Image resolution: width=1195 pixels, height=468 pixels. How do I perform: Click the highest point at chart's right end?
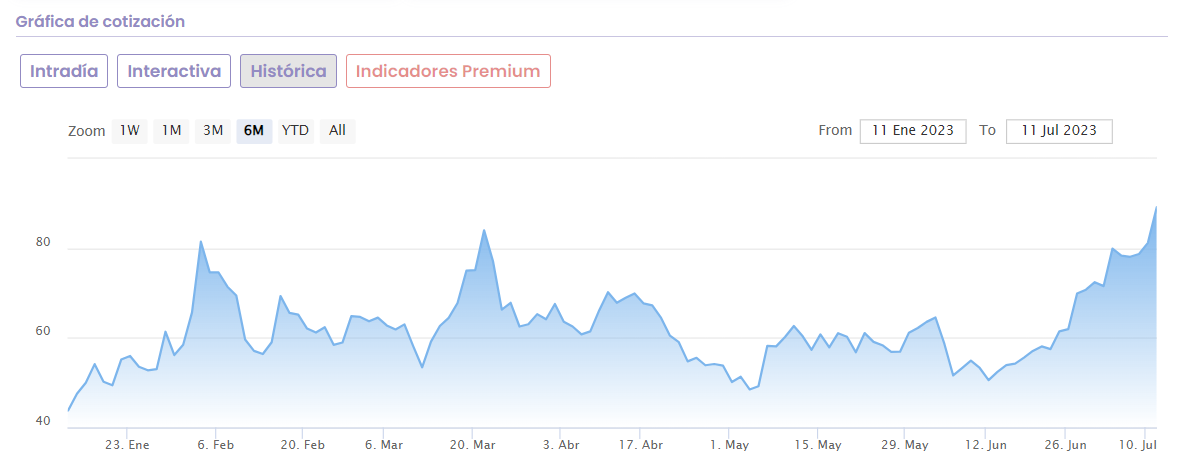pos(1156,208)
